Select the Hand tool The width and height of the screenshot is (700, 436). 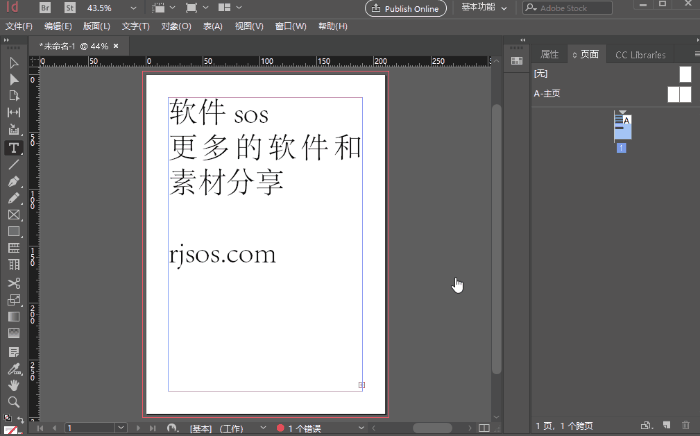(x=14, y=385)
